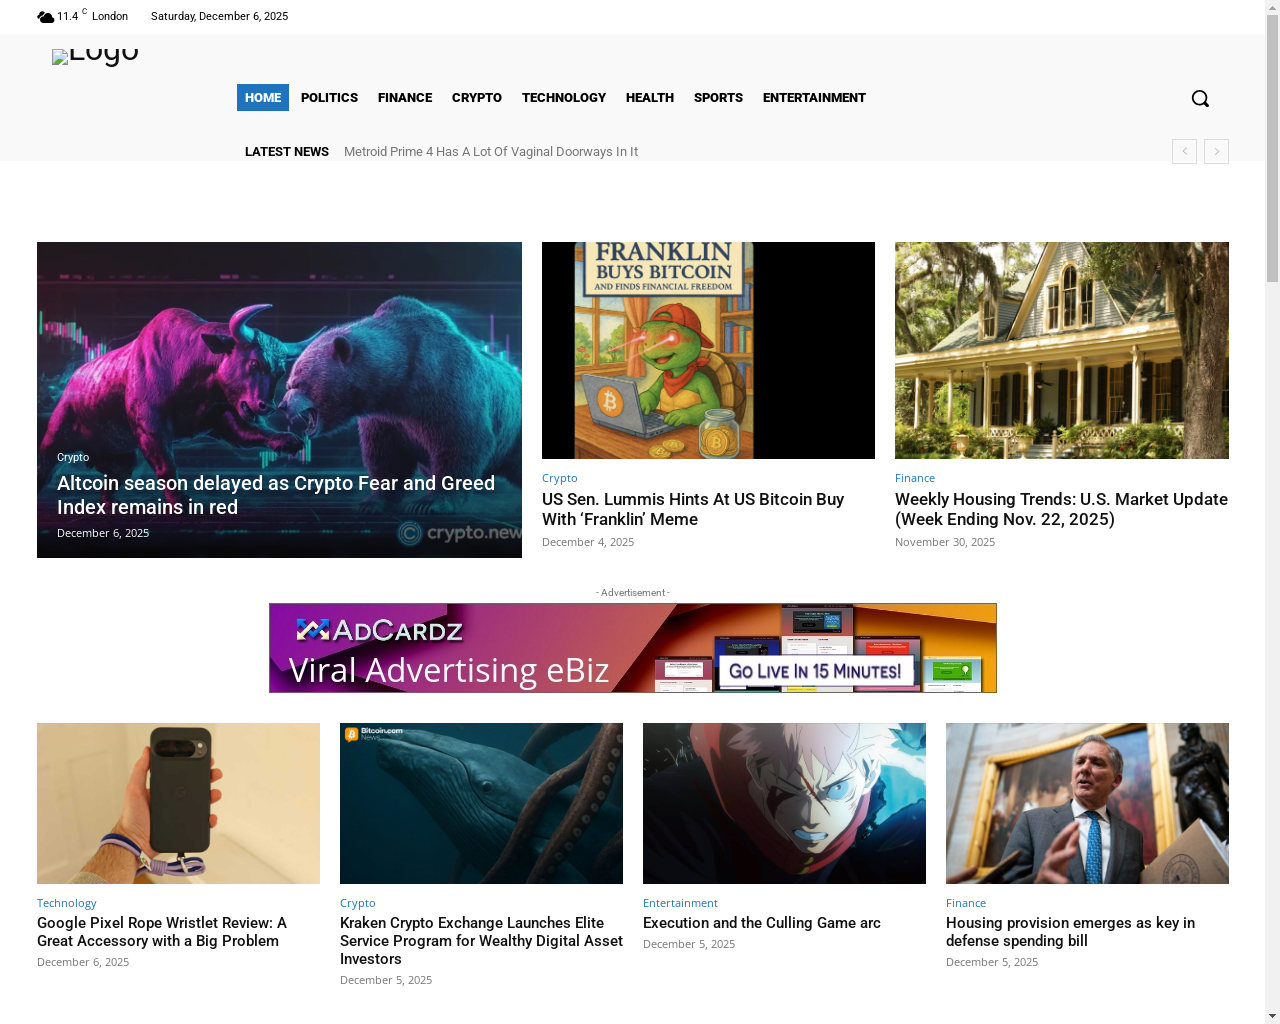Open the Politics menu item
This screenshot has width=1280, height=1024.
329,98
